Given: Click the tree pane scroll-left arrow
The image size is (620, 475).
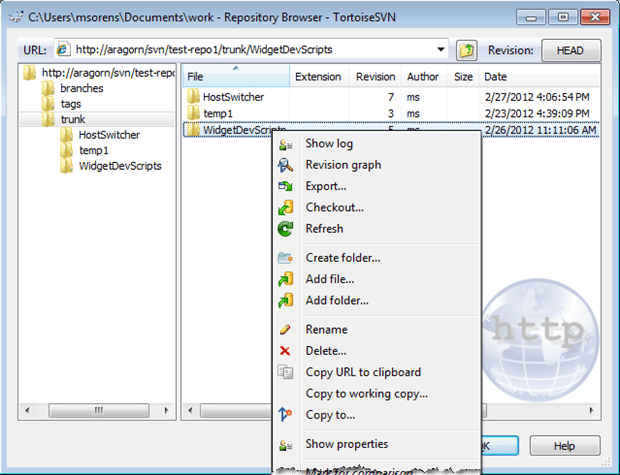Looking at the screenshot, I should [x=27, y=411].
